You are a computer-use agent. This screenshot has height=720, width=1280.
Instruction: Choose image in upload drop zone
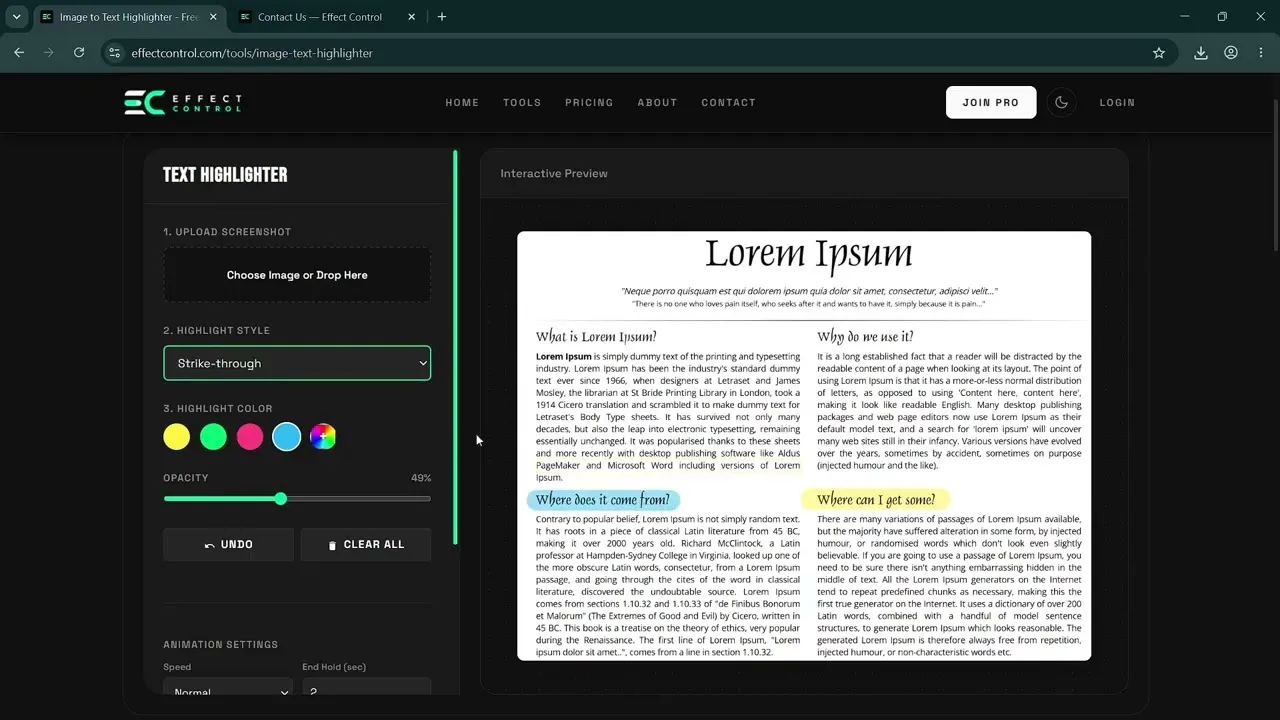click(x=297, y=275)
